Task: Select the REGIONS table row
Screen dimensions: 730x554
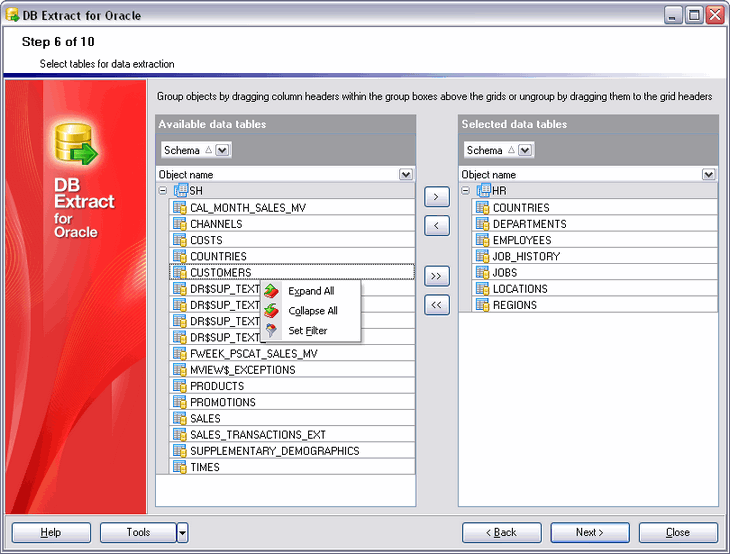Action: (x=595, y=304)
